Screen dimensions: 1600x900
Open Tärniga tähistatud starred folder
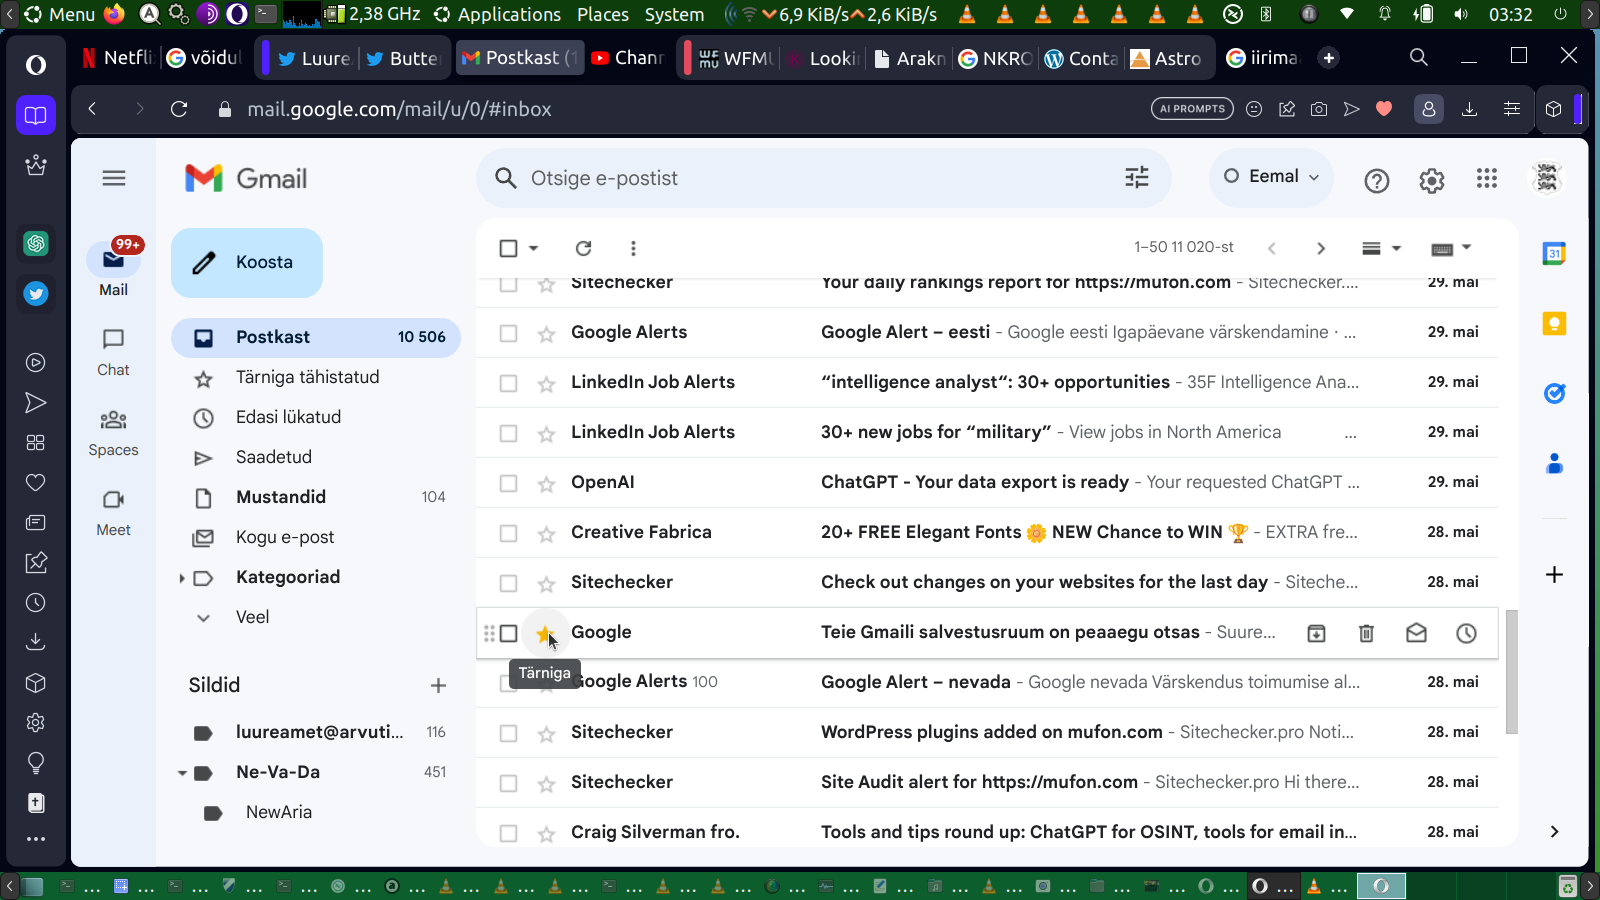316,378
